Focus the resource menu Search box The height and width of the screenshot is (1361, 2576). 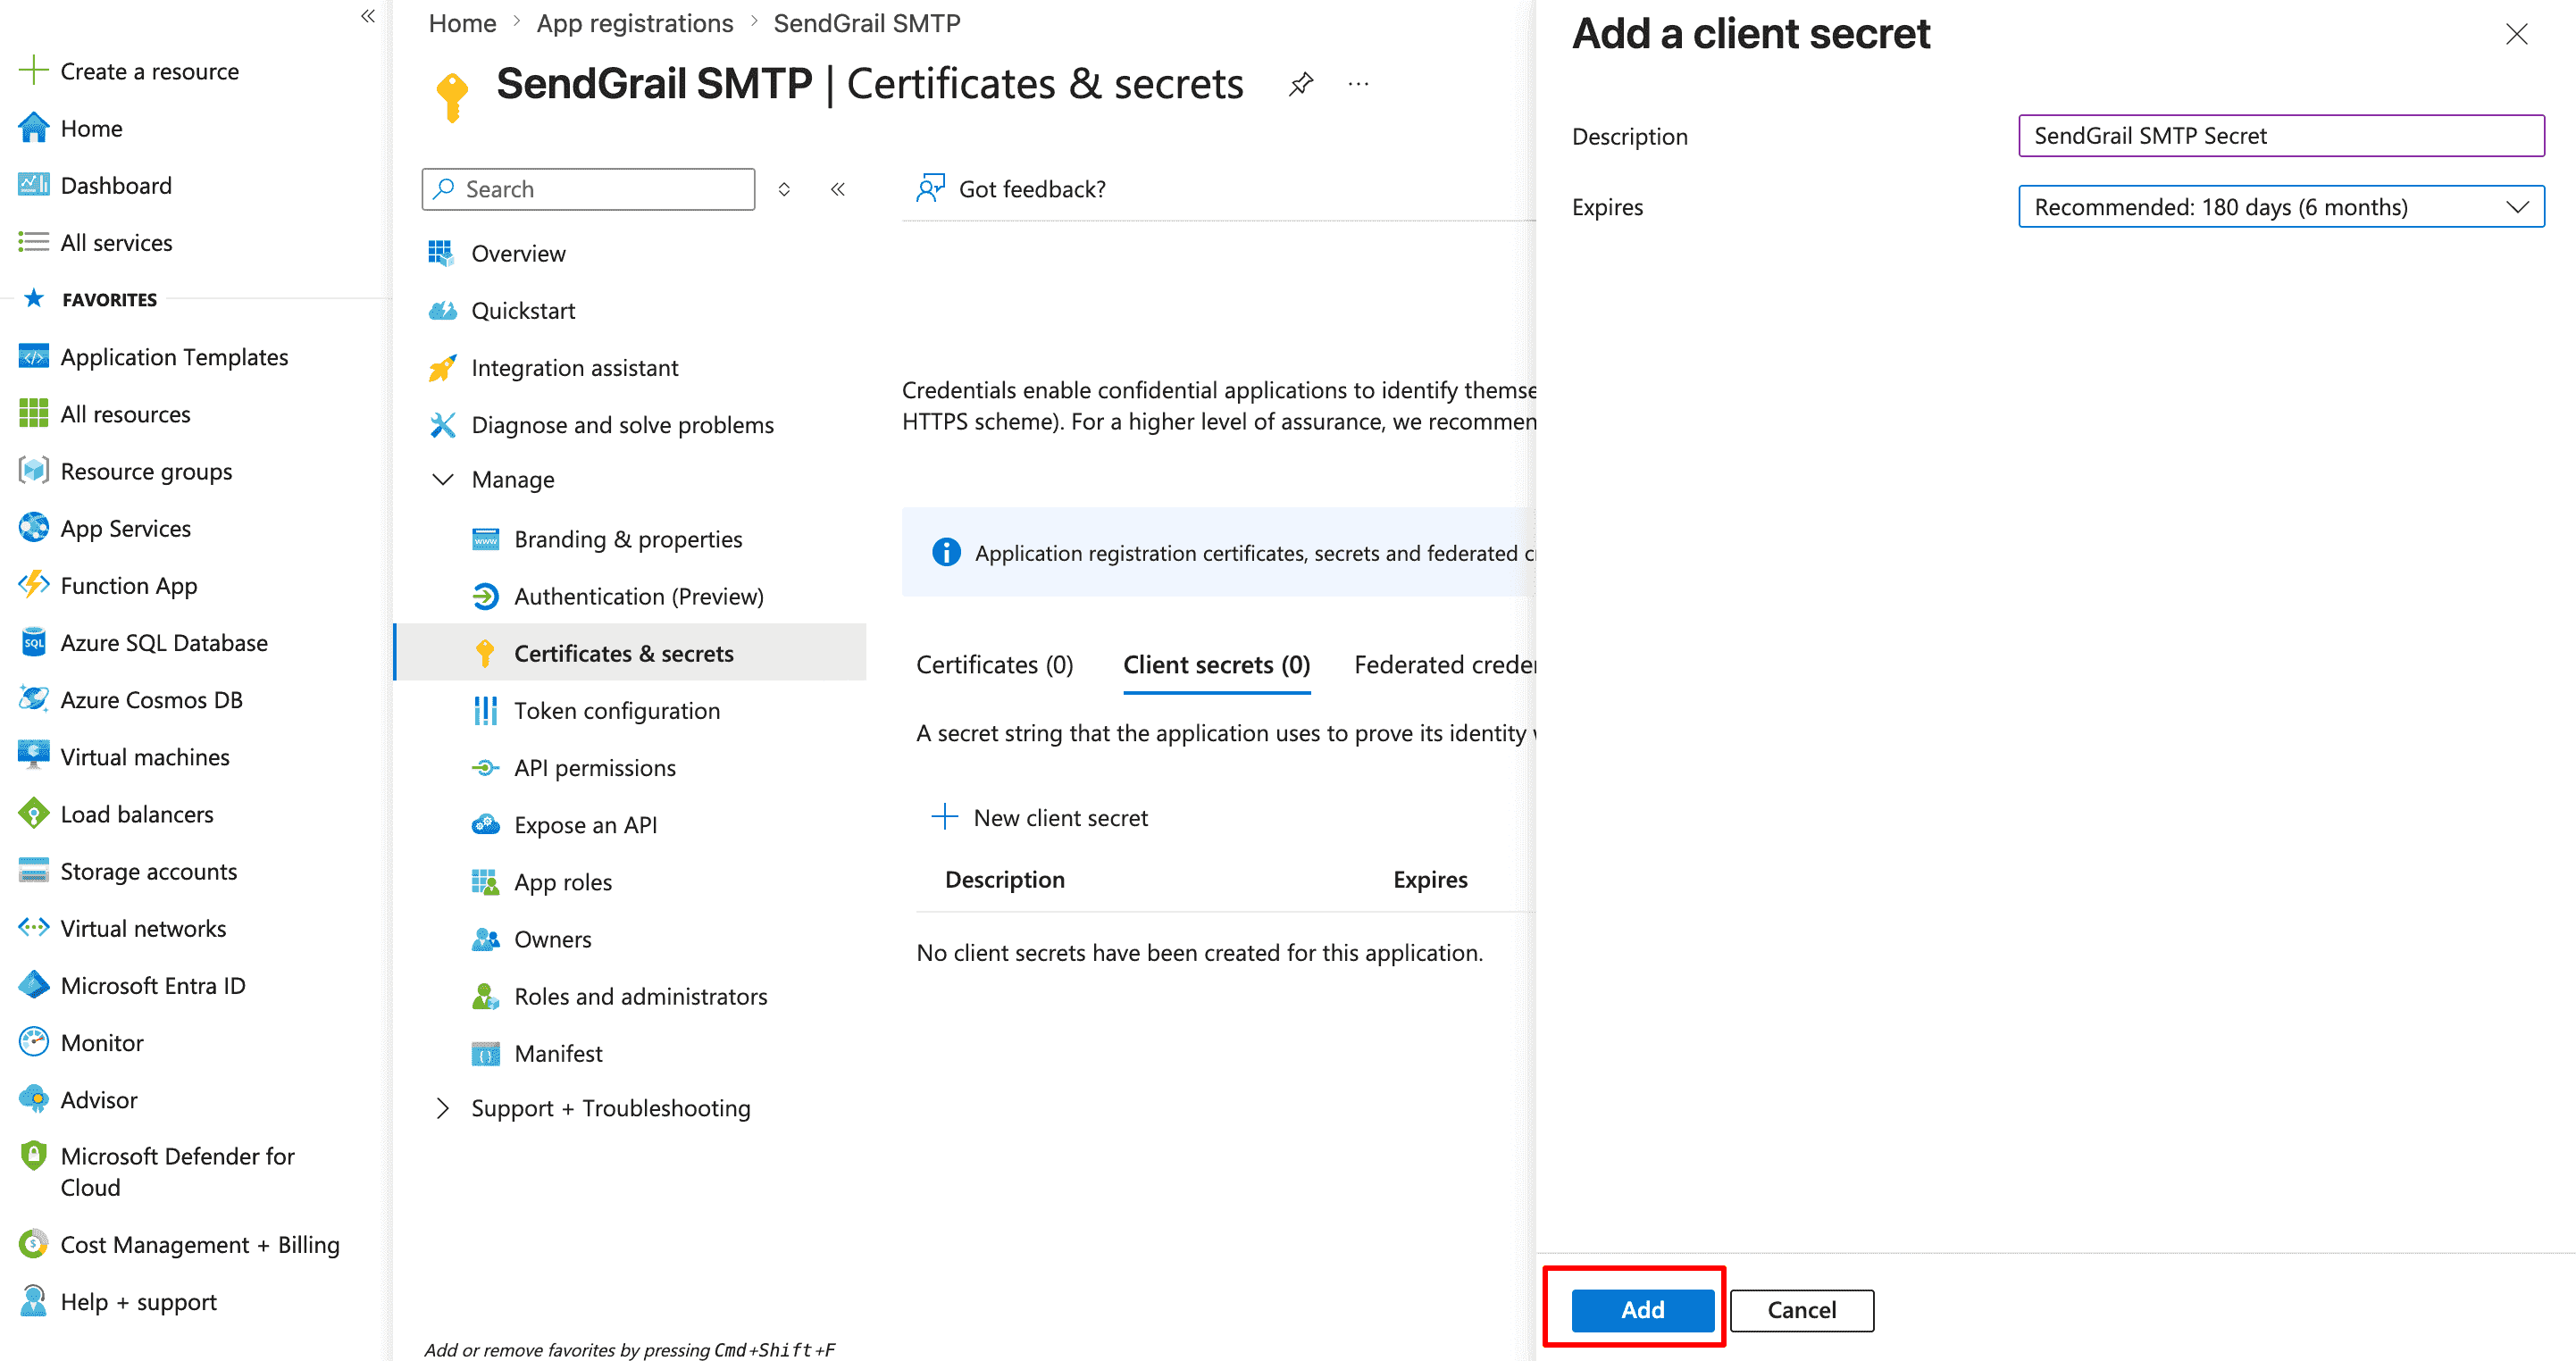588,189
